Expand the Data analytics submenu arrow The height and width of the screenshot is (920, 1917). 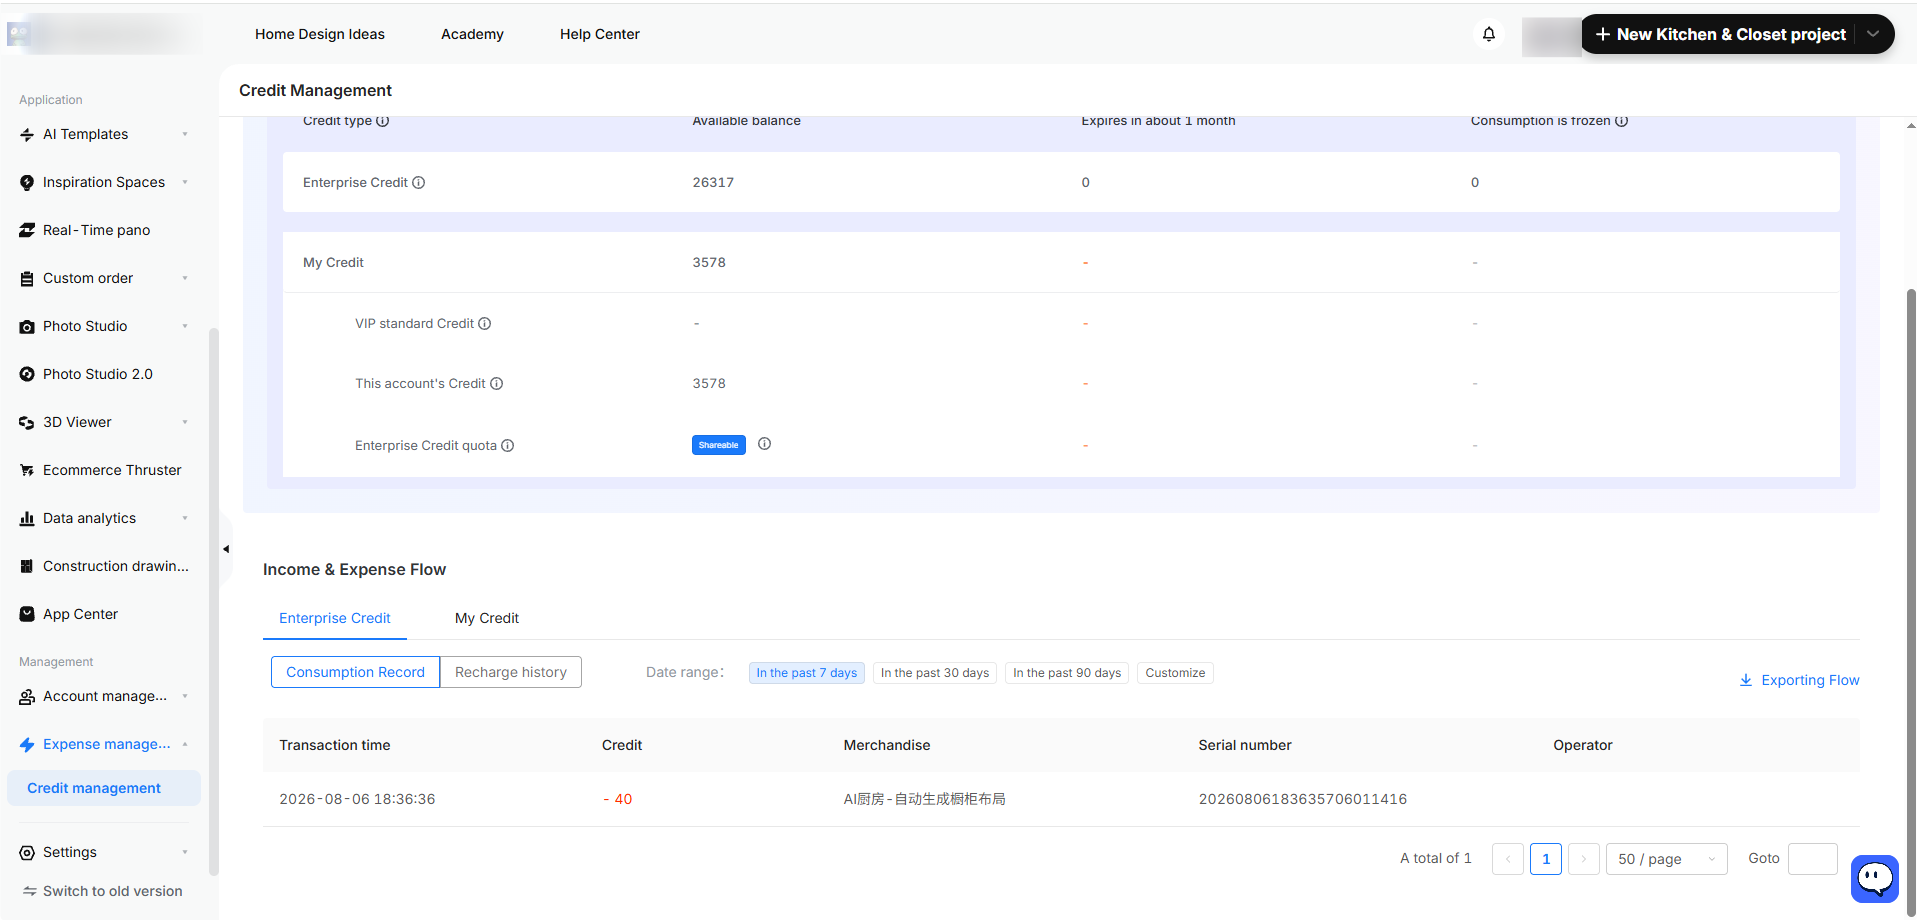click(185, 519)
